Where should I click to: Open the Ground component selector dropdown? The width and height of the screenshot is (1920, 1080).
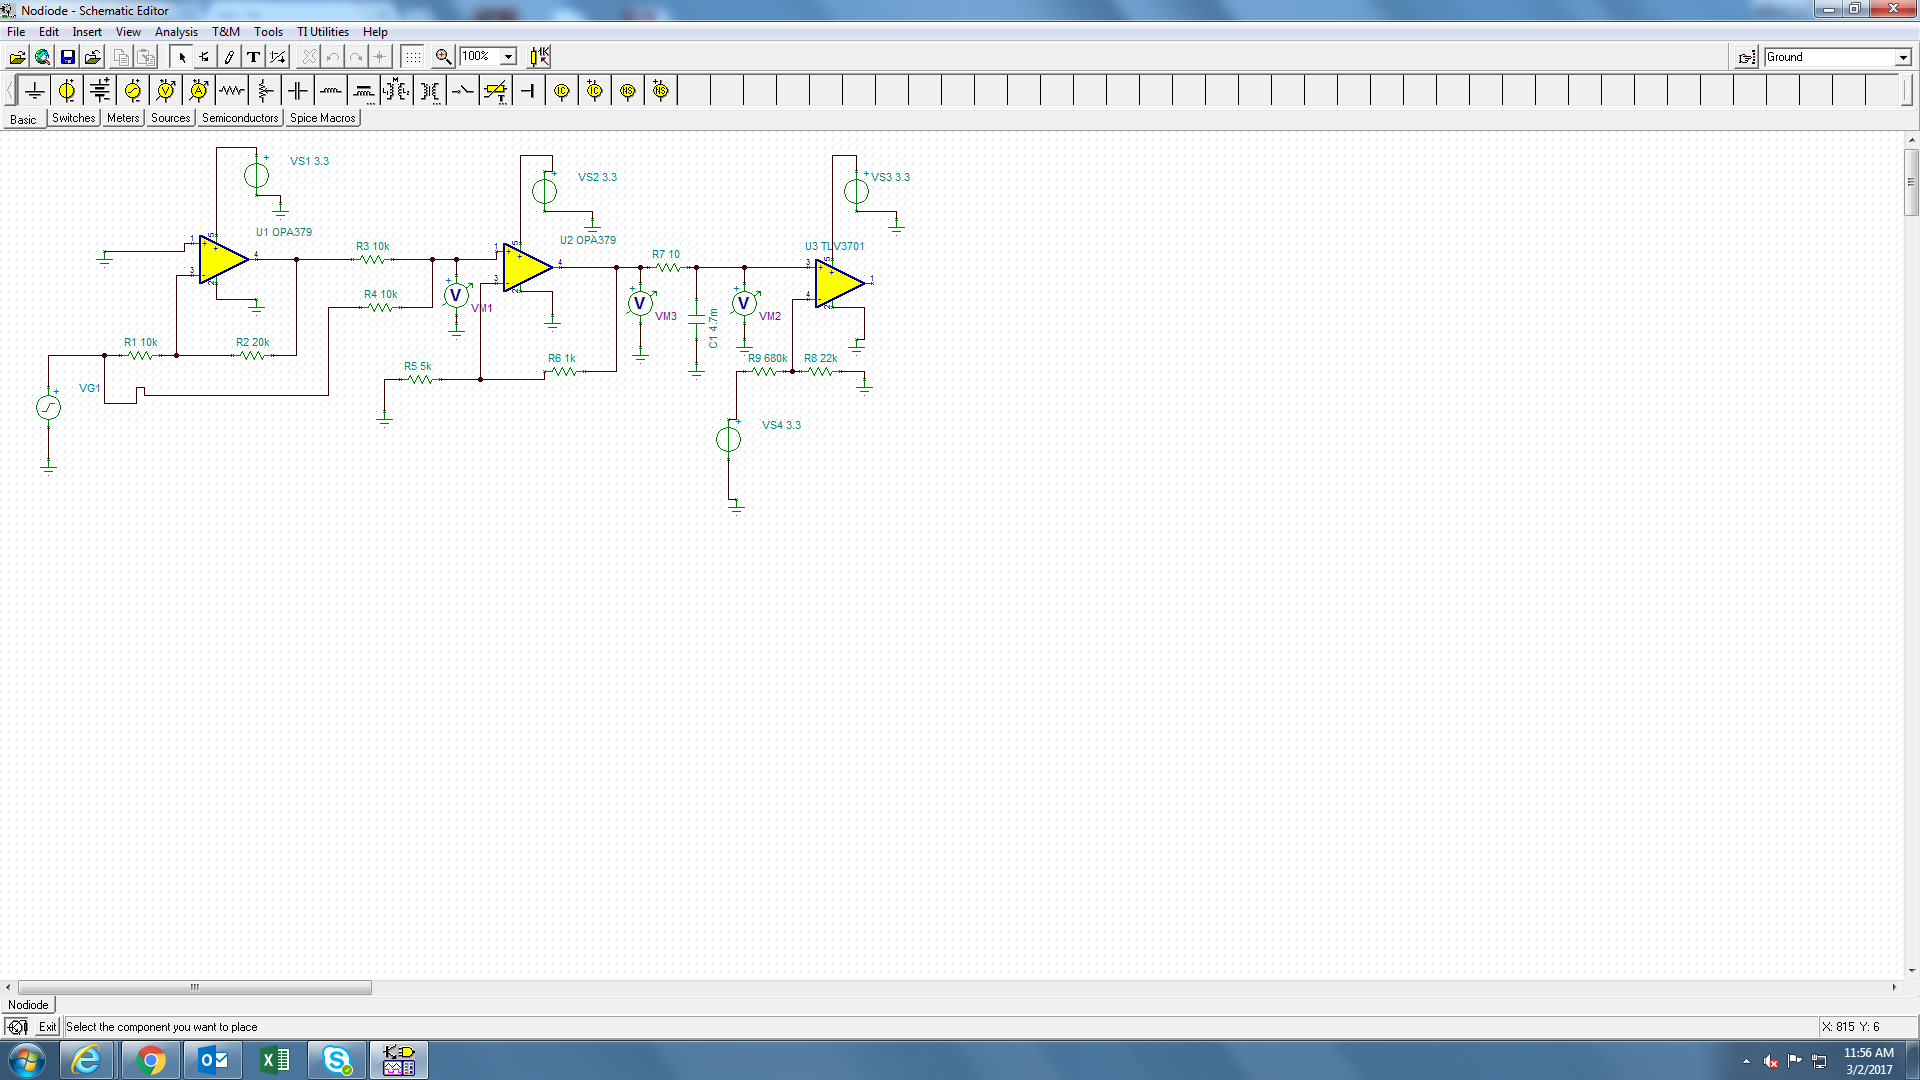coord(1903,58)
